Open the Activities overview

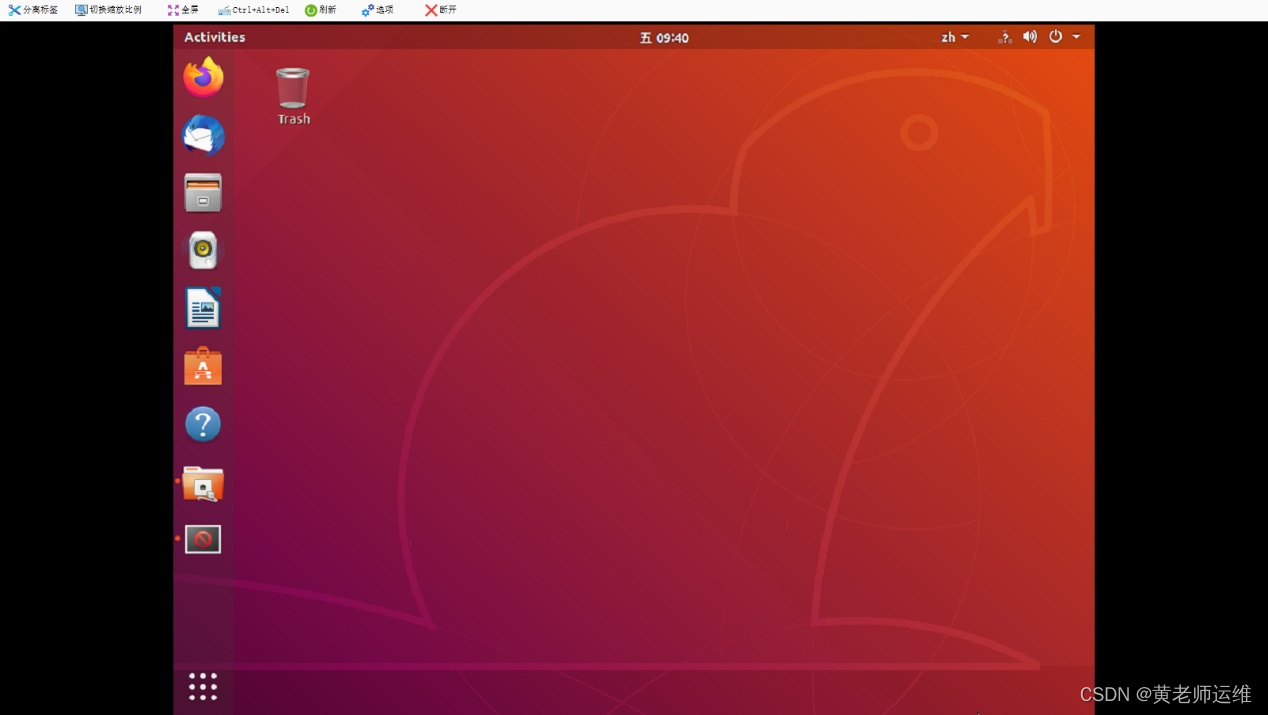coord(214,37)
